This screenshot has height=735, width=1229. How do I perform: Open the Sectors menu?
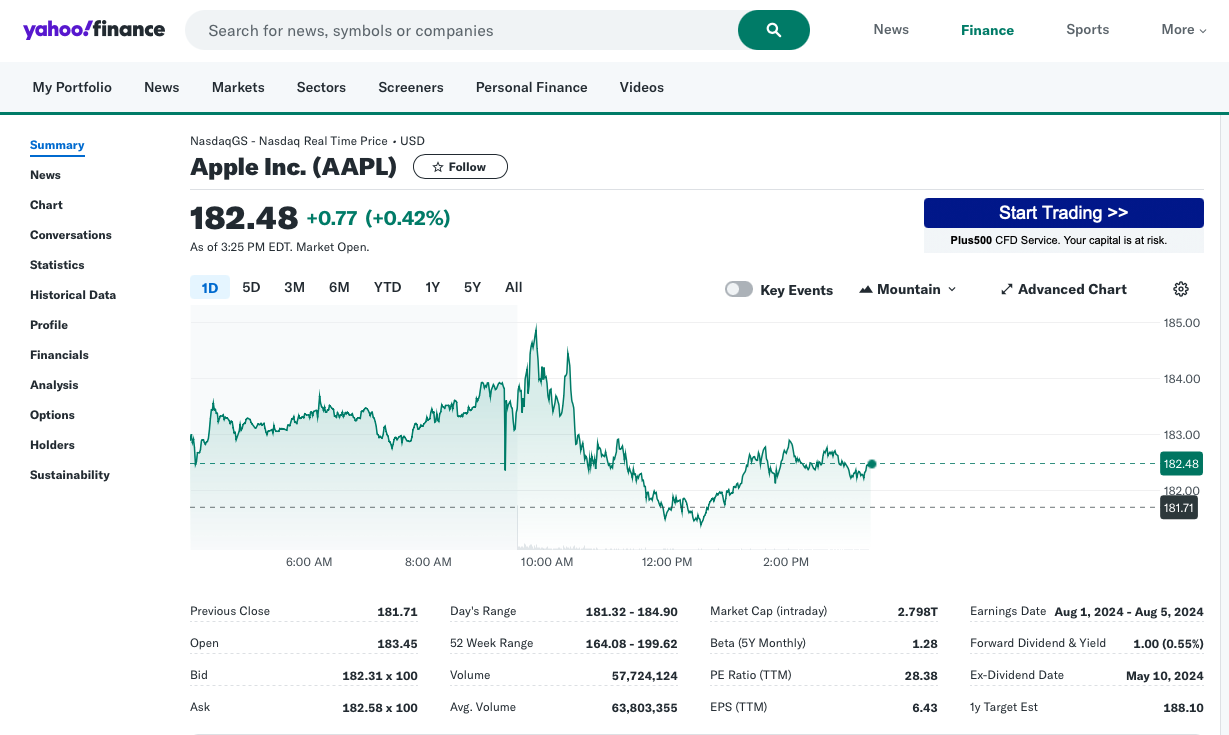321,87
